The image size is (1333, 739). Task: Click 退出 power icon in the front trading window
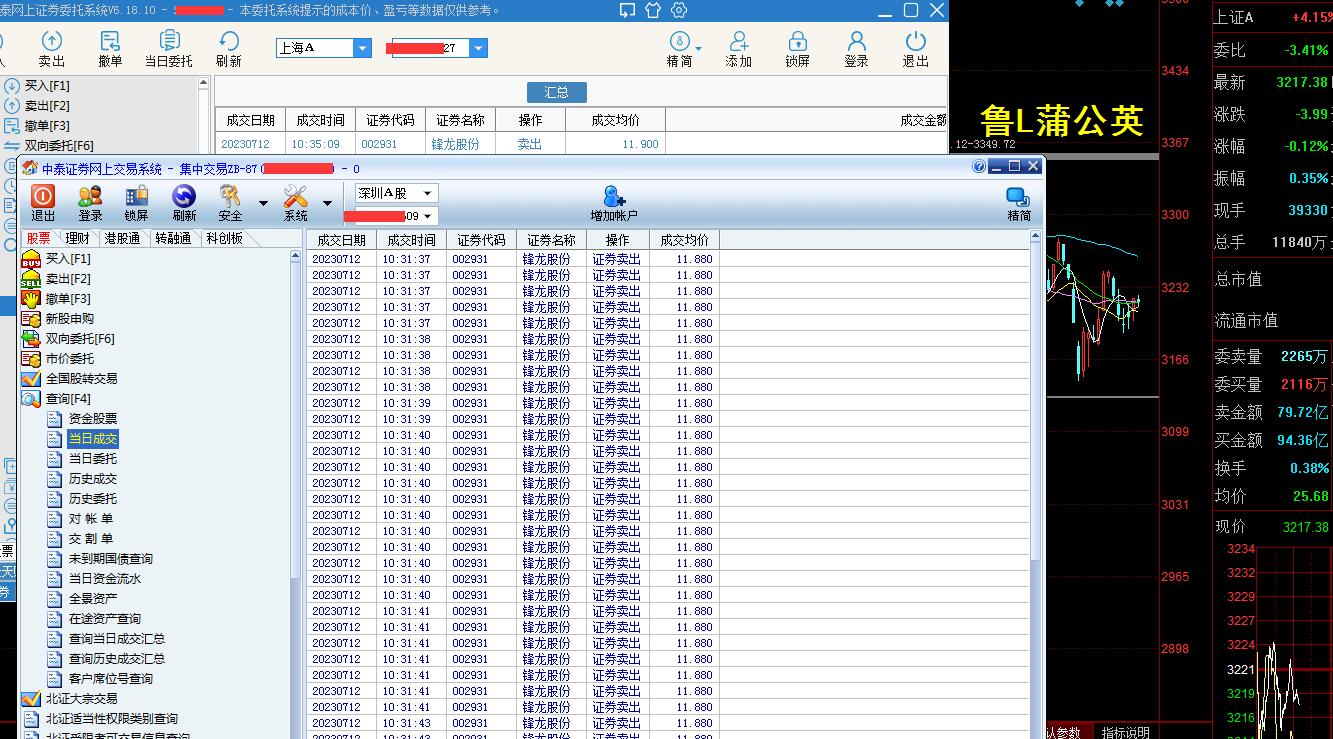point(43,203)
